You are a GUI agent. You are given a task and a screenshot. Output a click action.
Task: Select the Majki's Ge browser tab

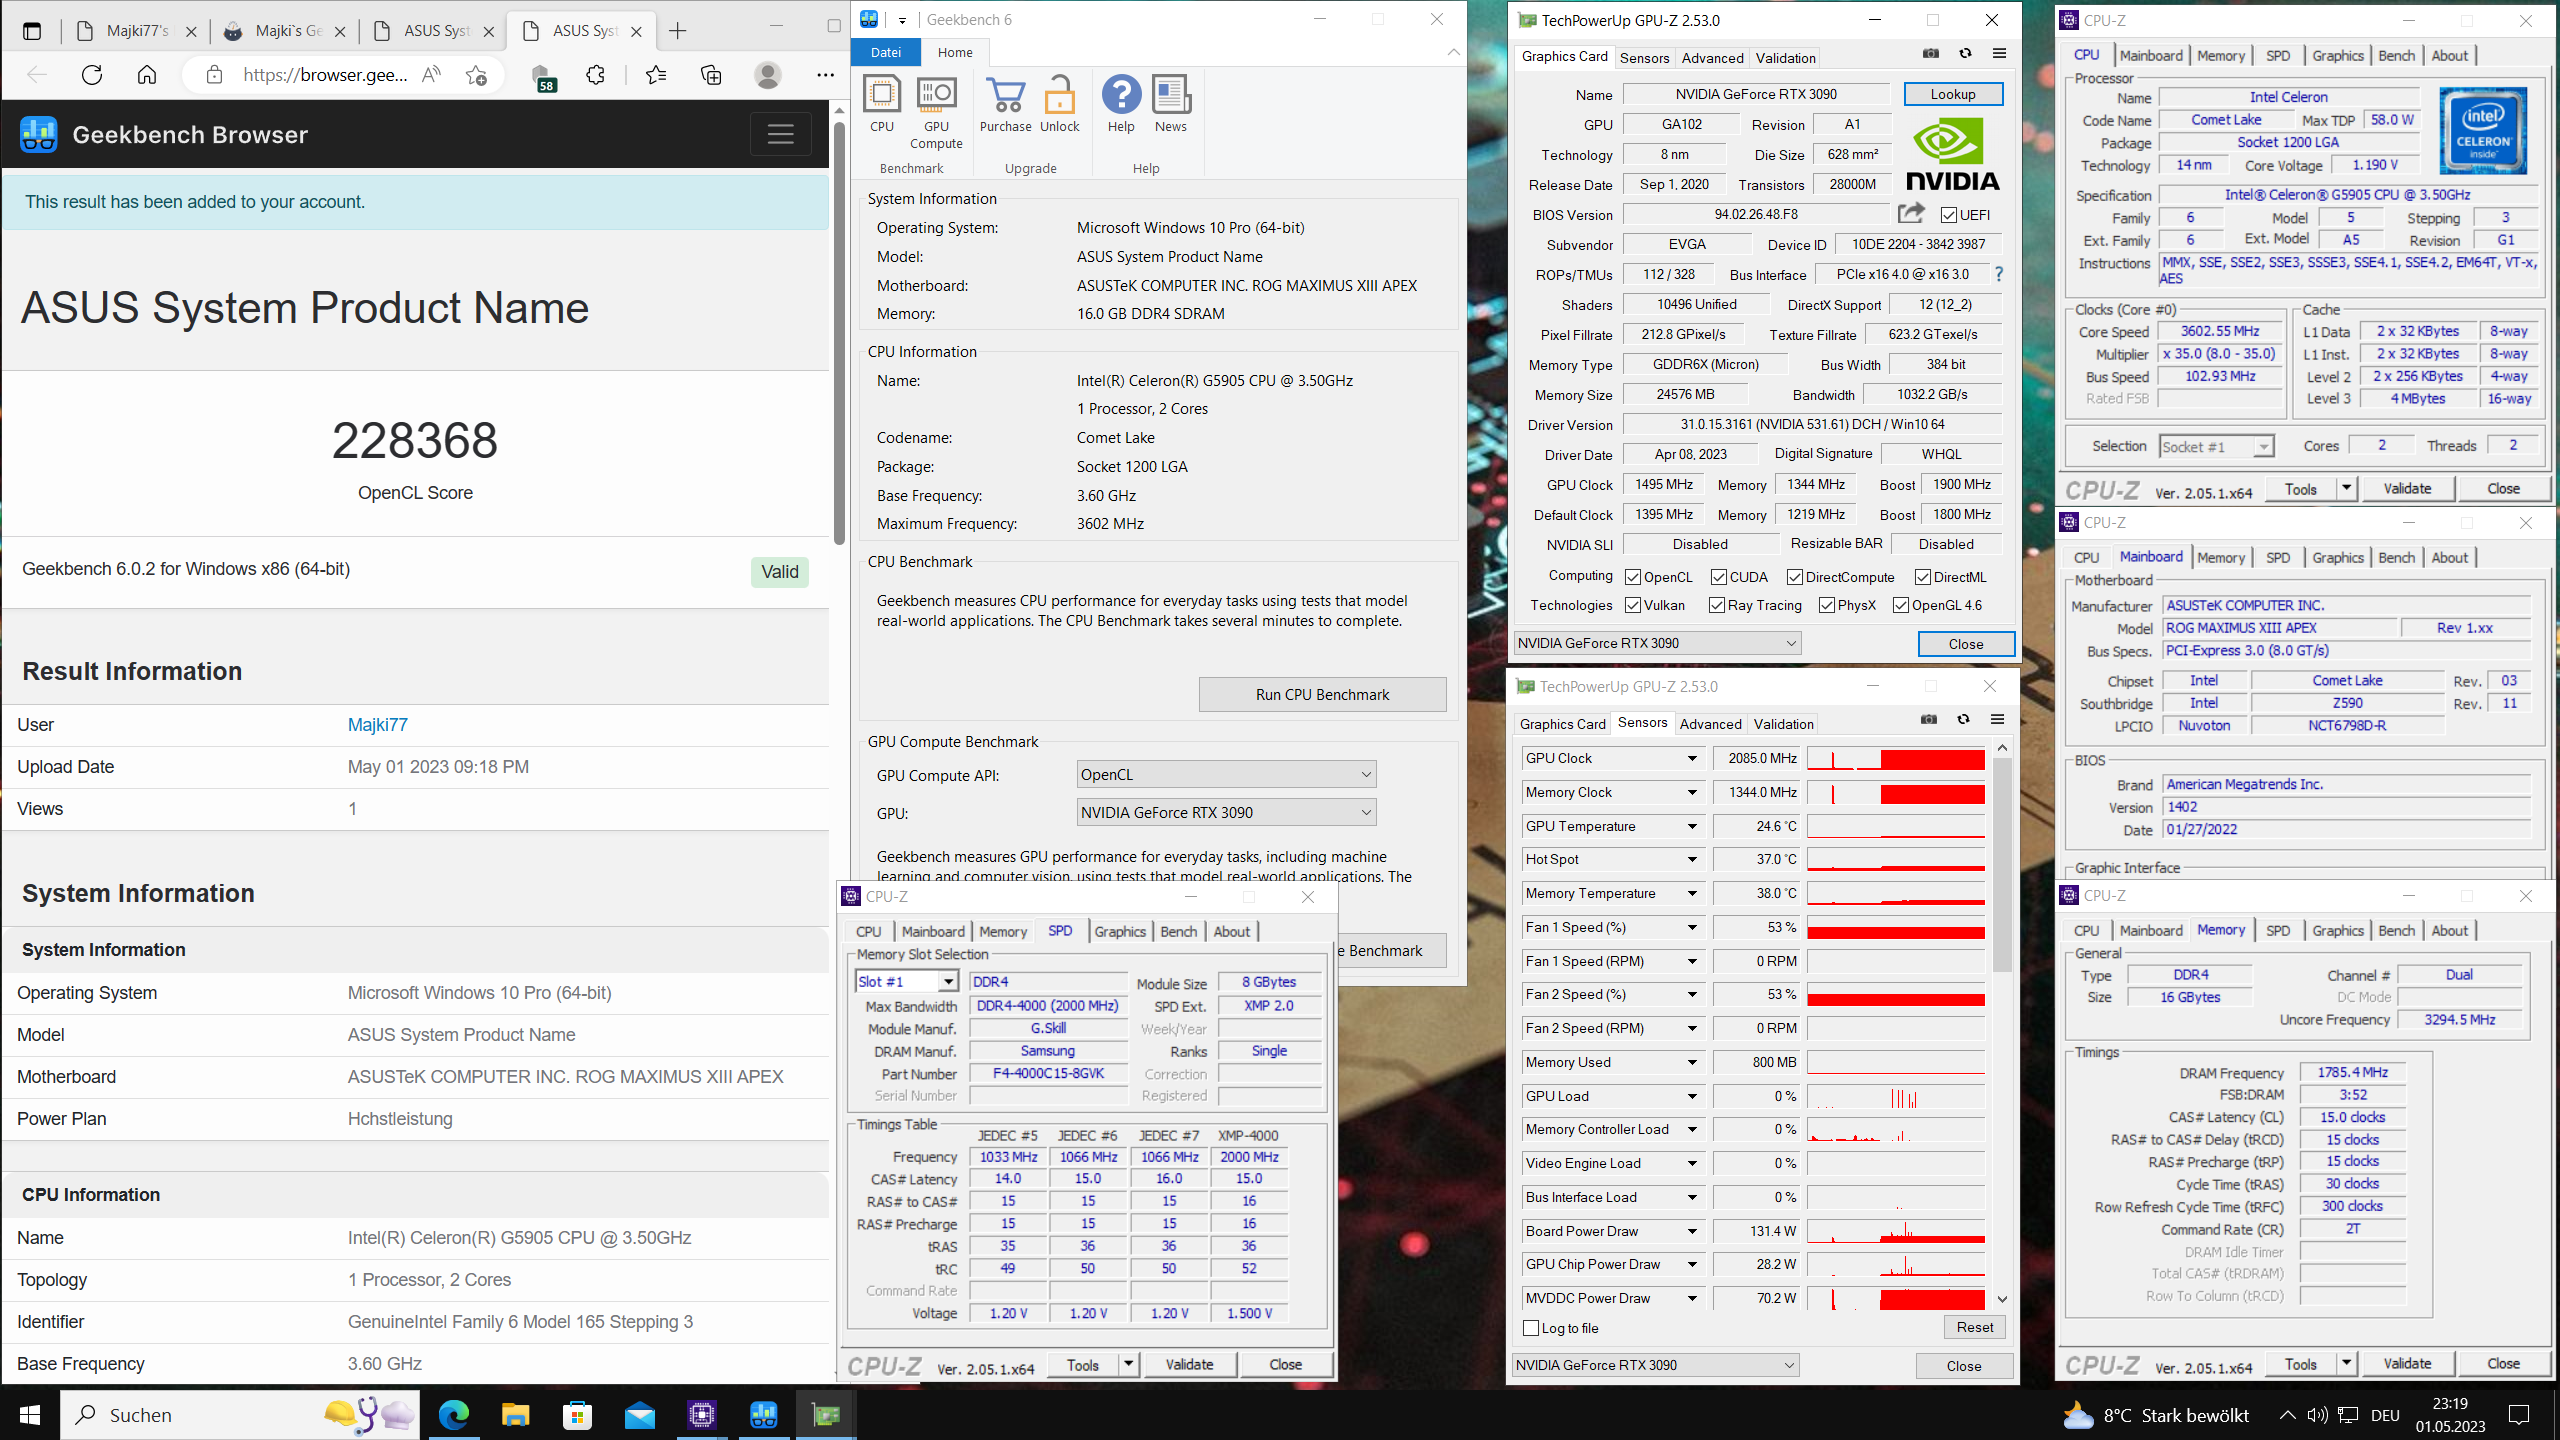coord(284,31)
